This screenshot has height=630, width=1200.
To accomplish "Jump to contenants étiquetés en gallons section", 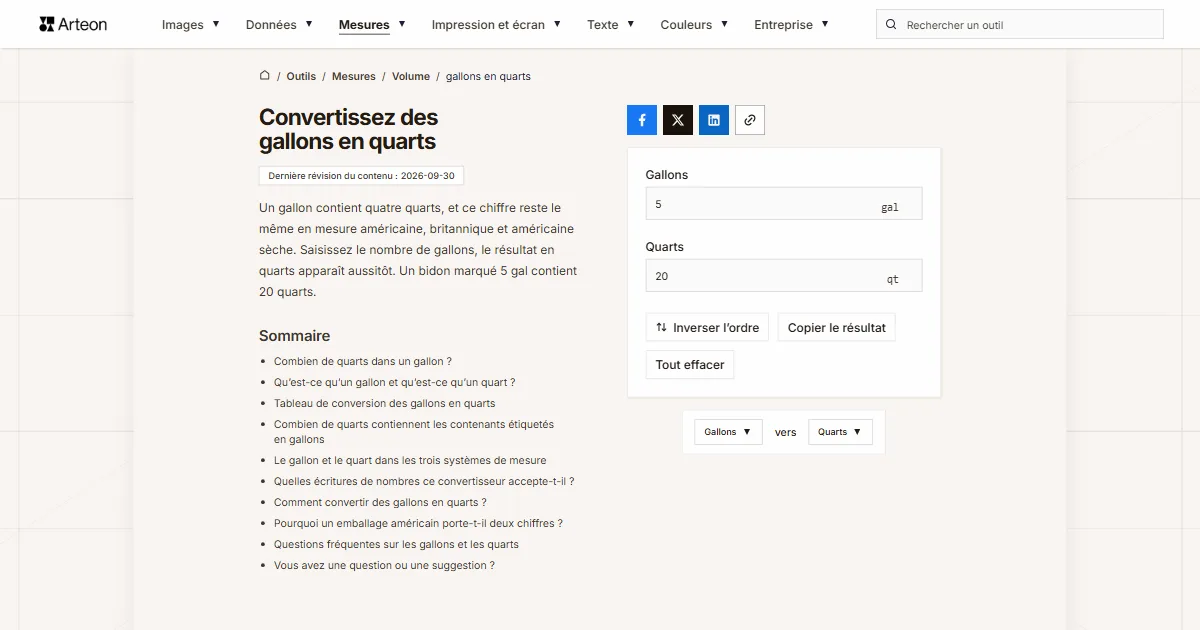I will (x=414, y=432).
